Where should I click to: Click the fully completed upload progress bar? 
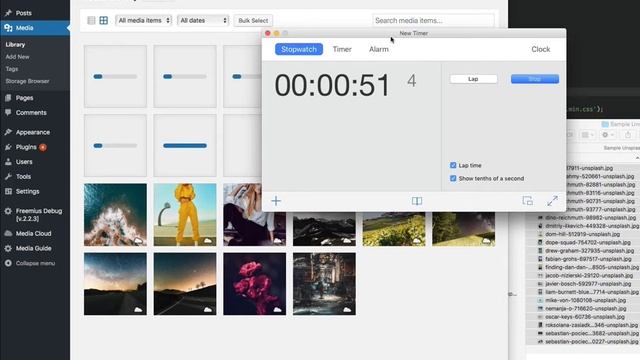pyautogui.click(x=185, y=146)
